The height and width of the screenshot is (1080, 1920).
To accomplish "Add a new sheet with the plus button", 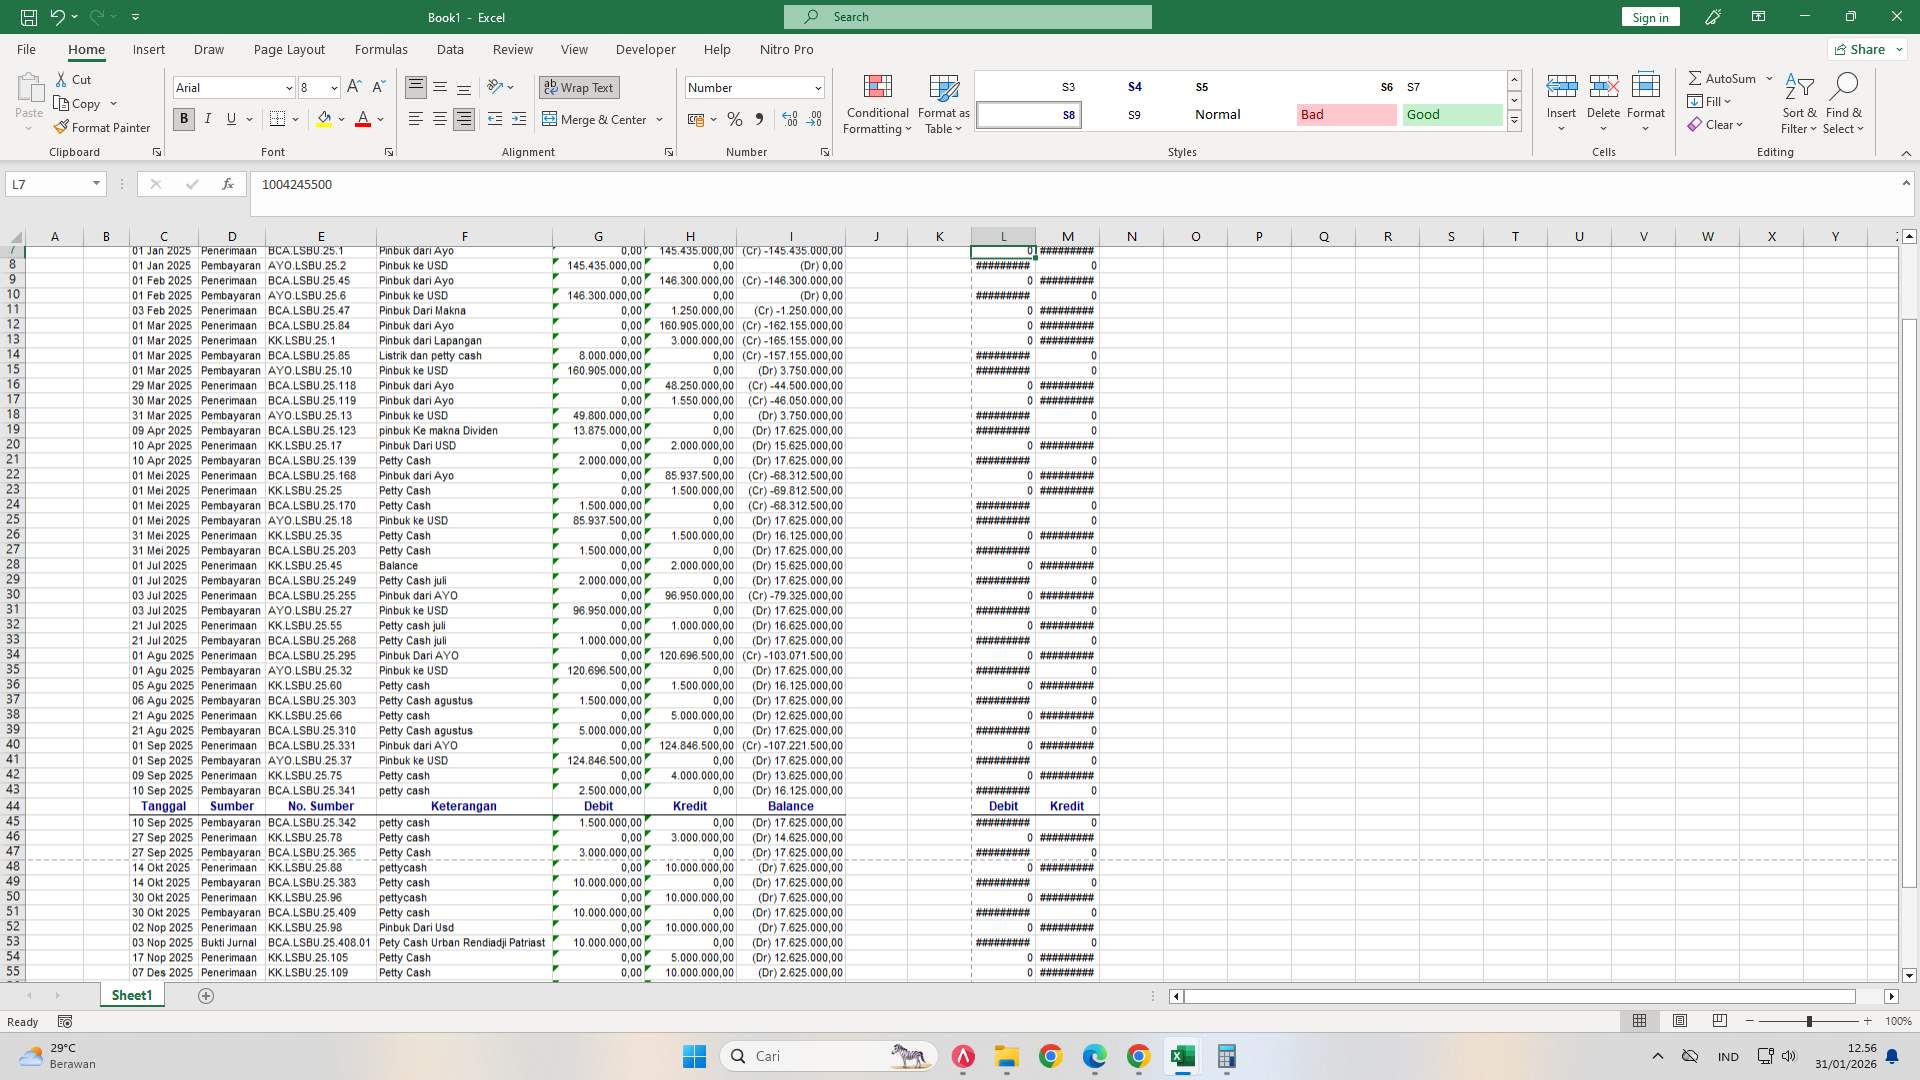I will [206, 995].
